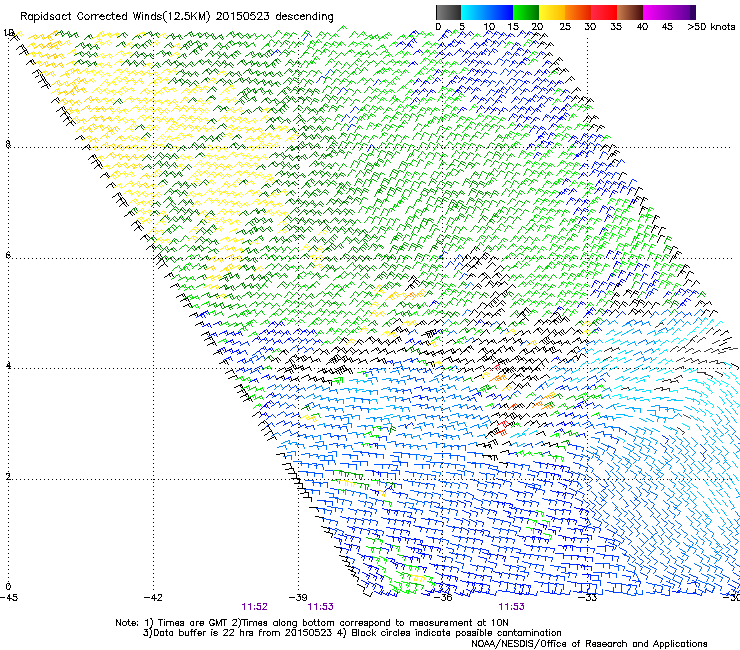Click the '35' legend scale label
This screenshot has width=740, height=650.
coord(616,27)
